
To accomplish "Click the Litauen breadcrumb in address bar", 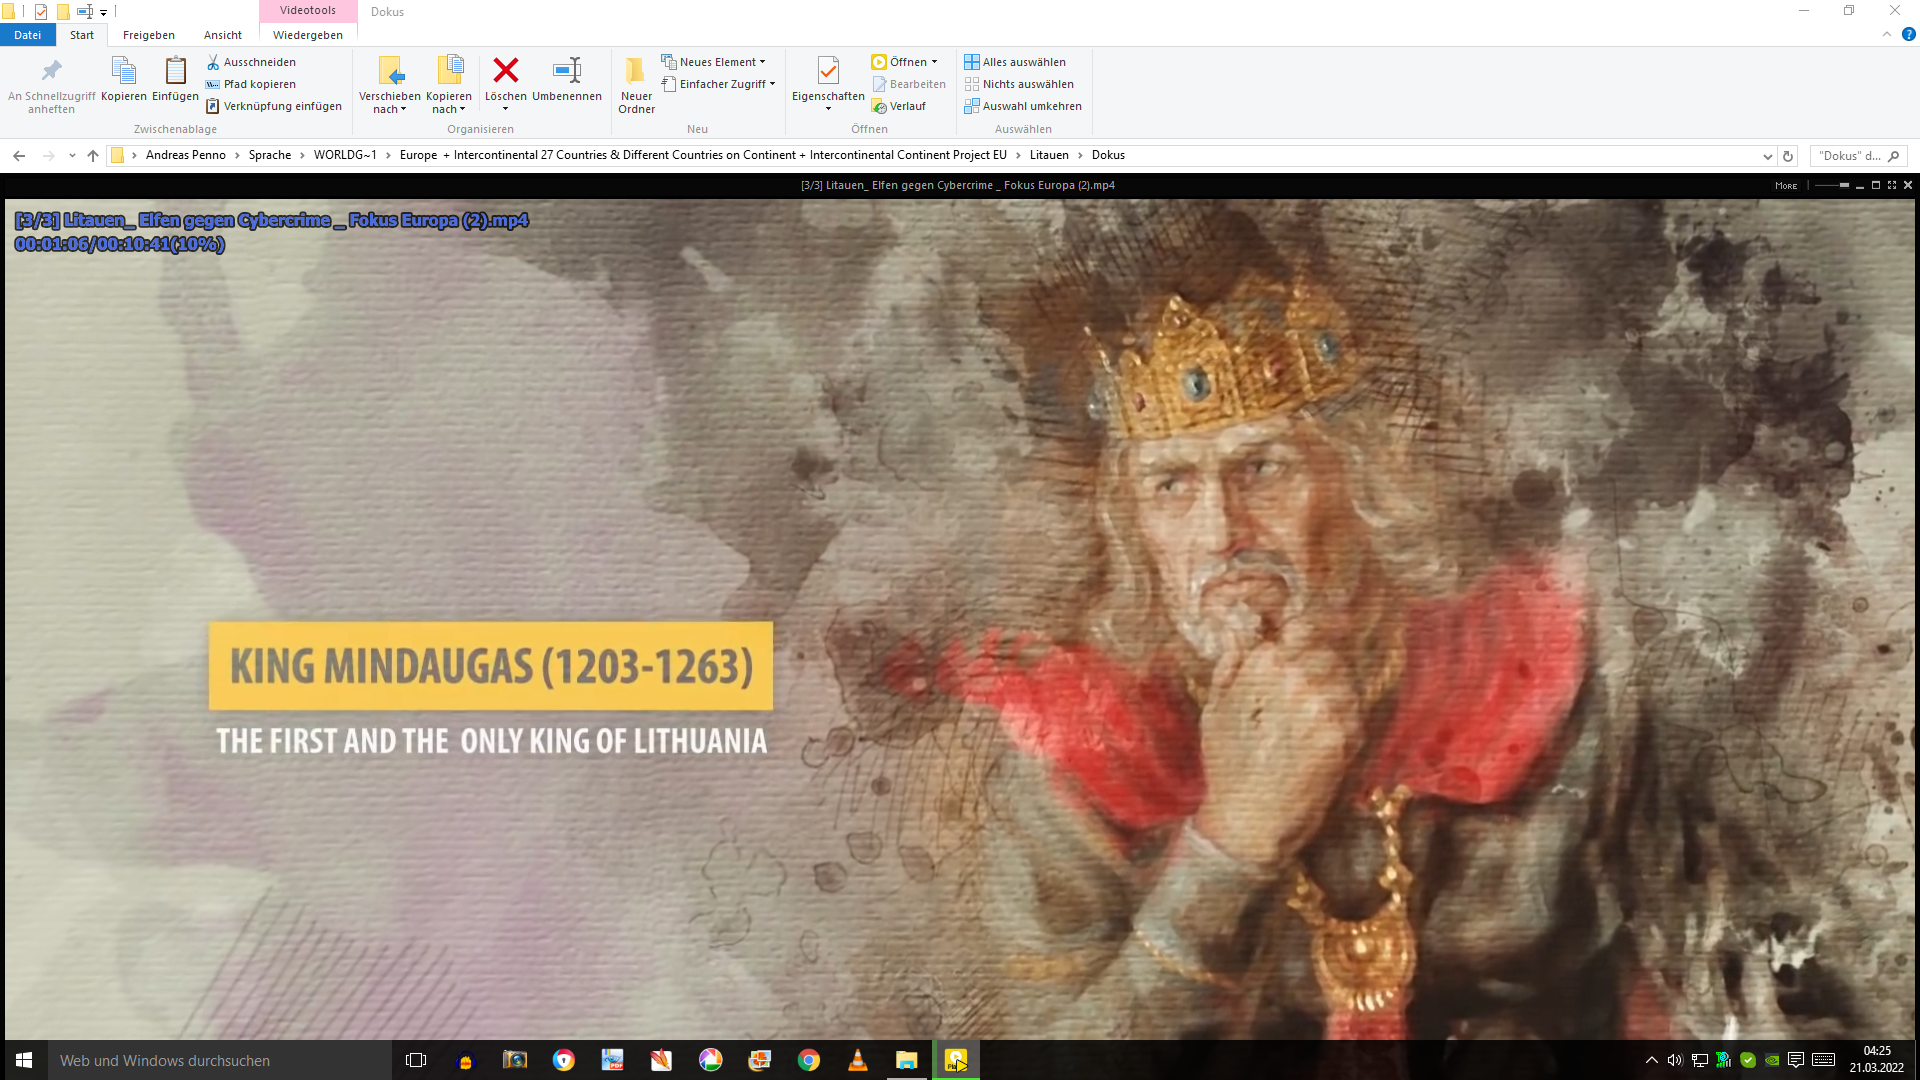I will (1049, 155).
